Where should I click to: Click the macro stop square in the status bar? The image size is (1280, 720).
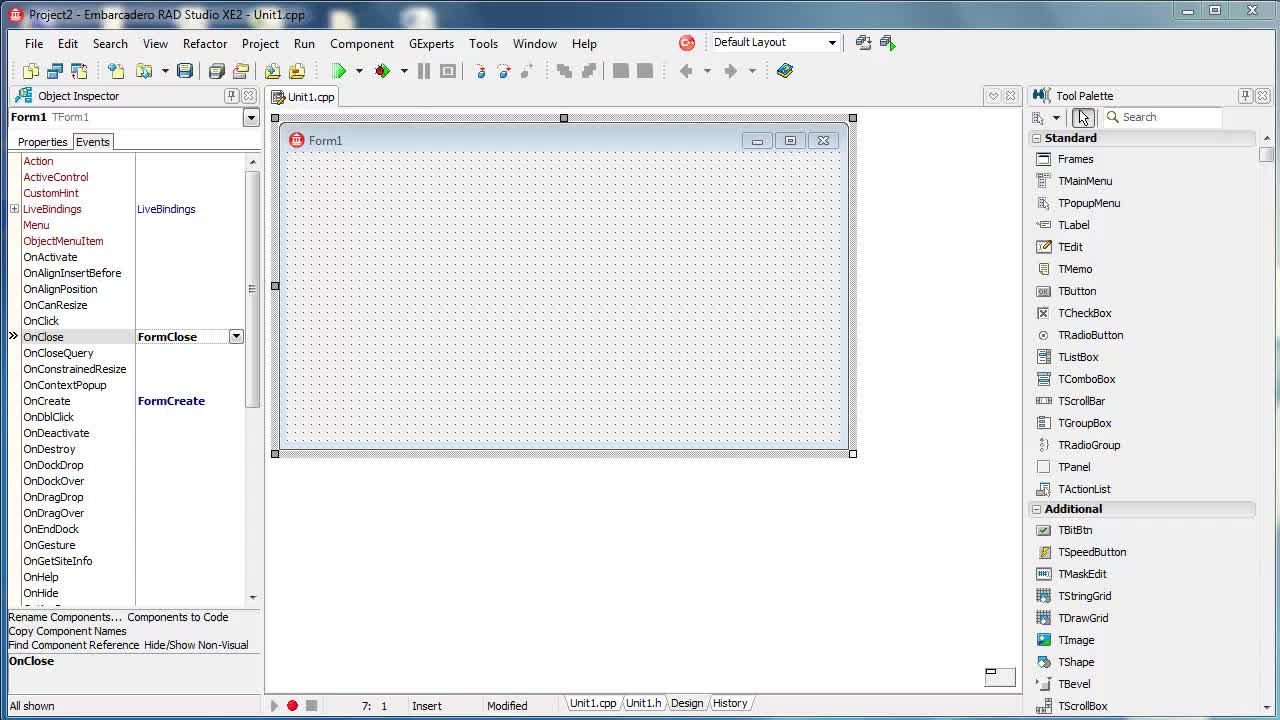[x=311, y=706]
